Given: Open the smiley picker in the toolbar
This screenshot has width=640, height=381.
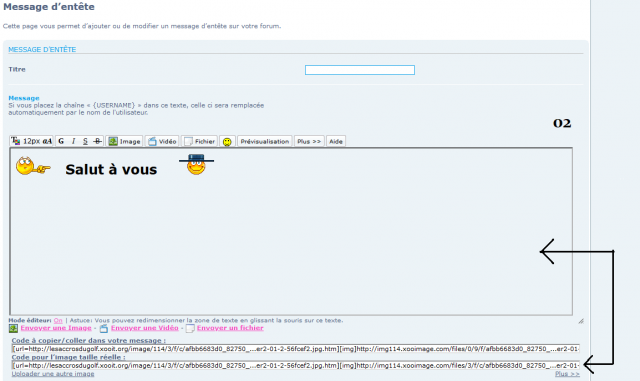Looking at the screenshot, I should [x=227, y=141].
